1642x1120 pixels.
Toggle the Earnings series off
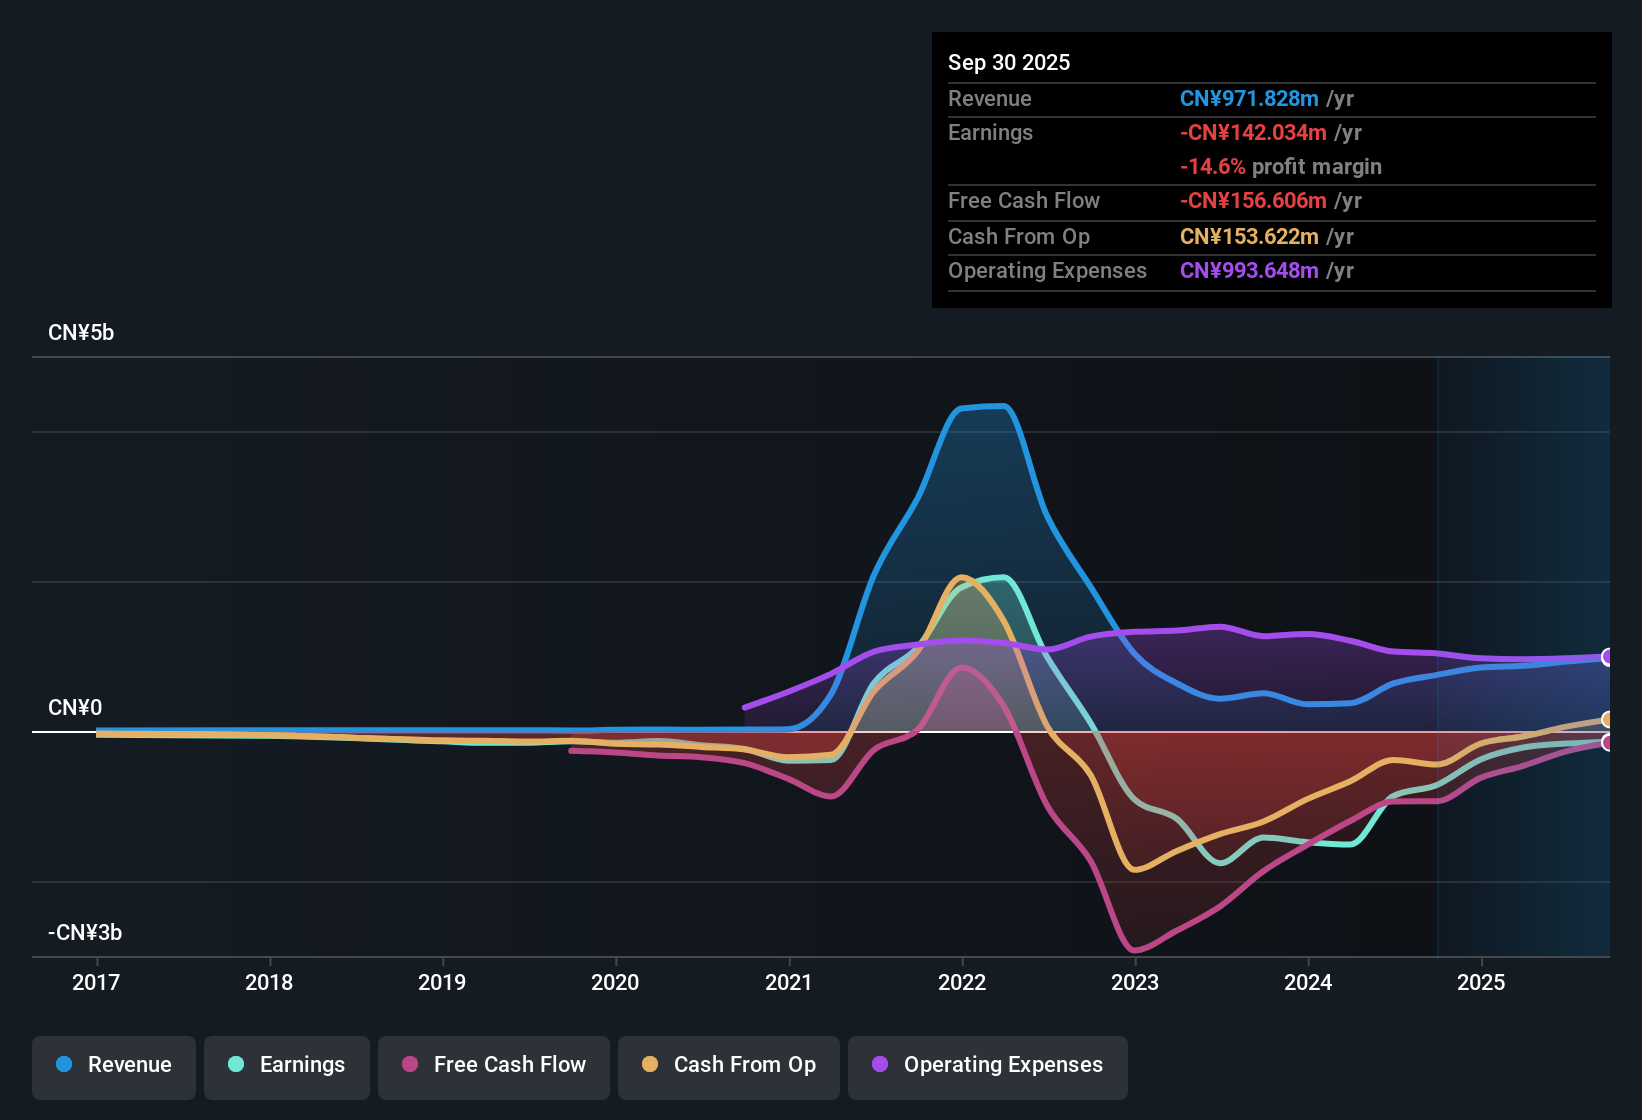pyautogui.click(x=286, y=1065)
